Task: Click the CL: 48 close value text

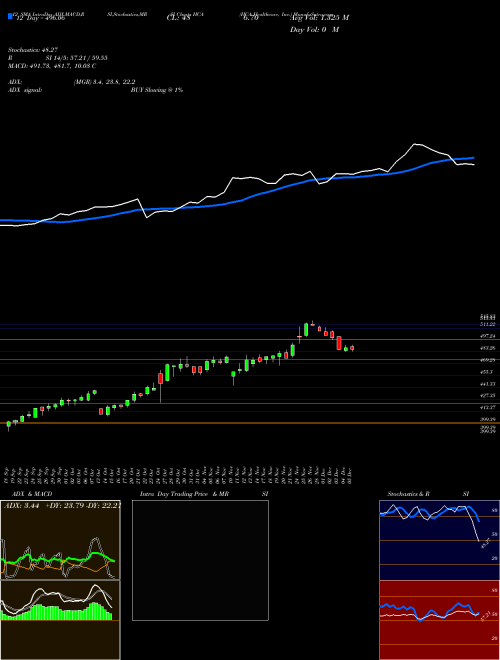Action: coord(179,18)
